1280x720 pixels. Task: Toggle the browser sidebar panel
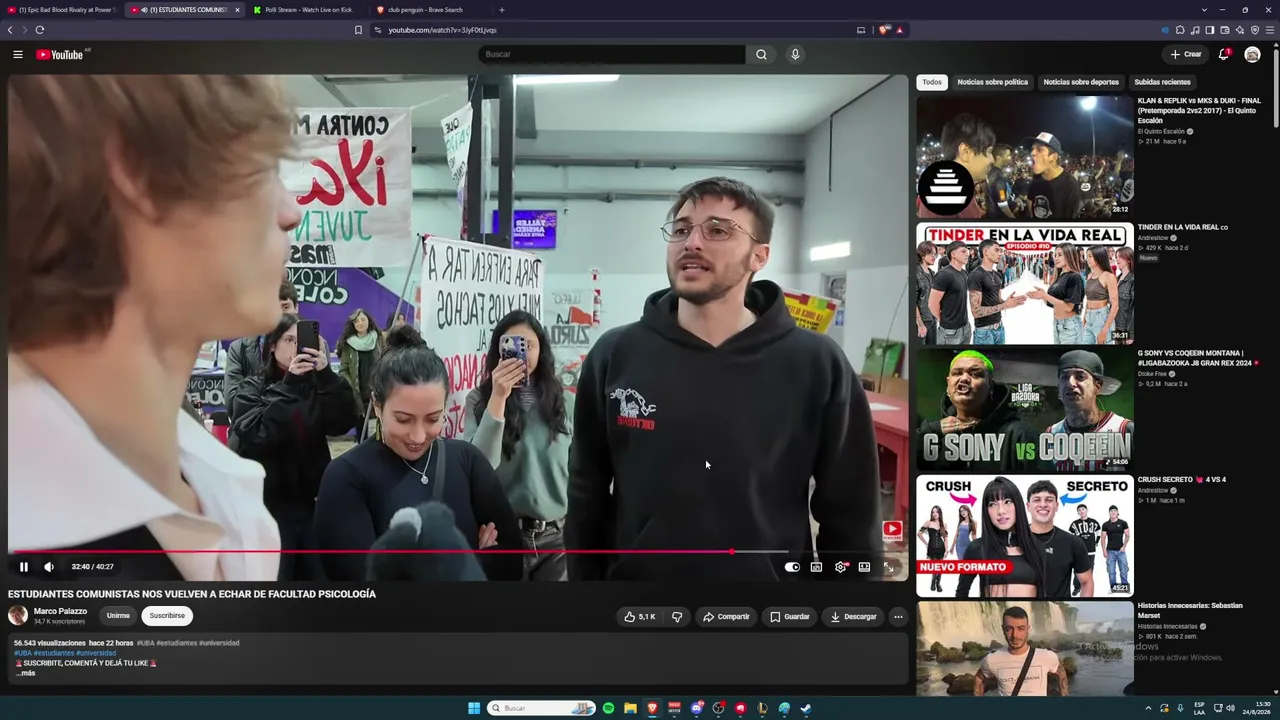1210,30
